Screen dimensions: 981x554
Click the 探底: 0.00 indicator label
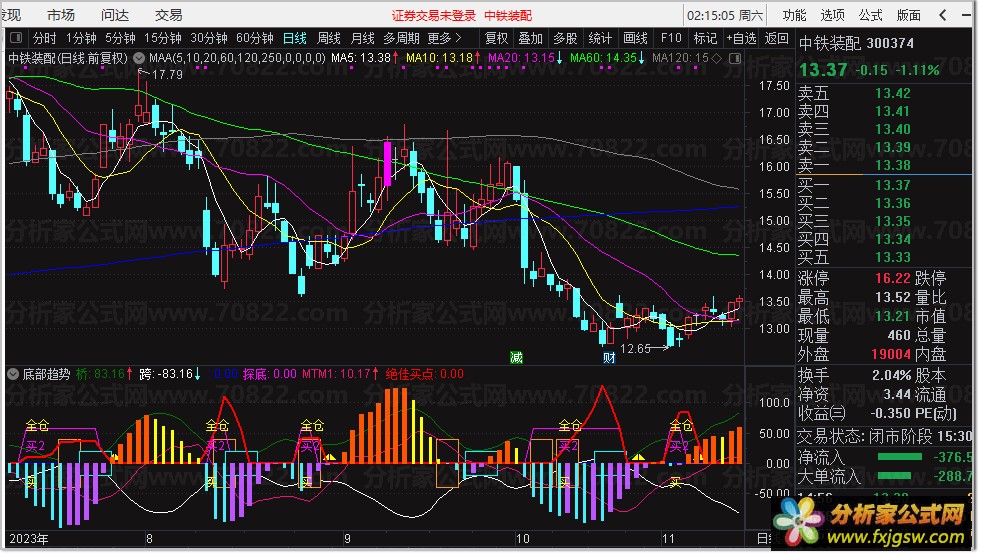pos(270,374)
